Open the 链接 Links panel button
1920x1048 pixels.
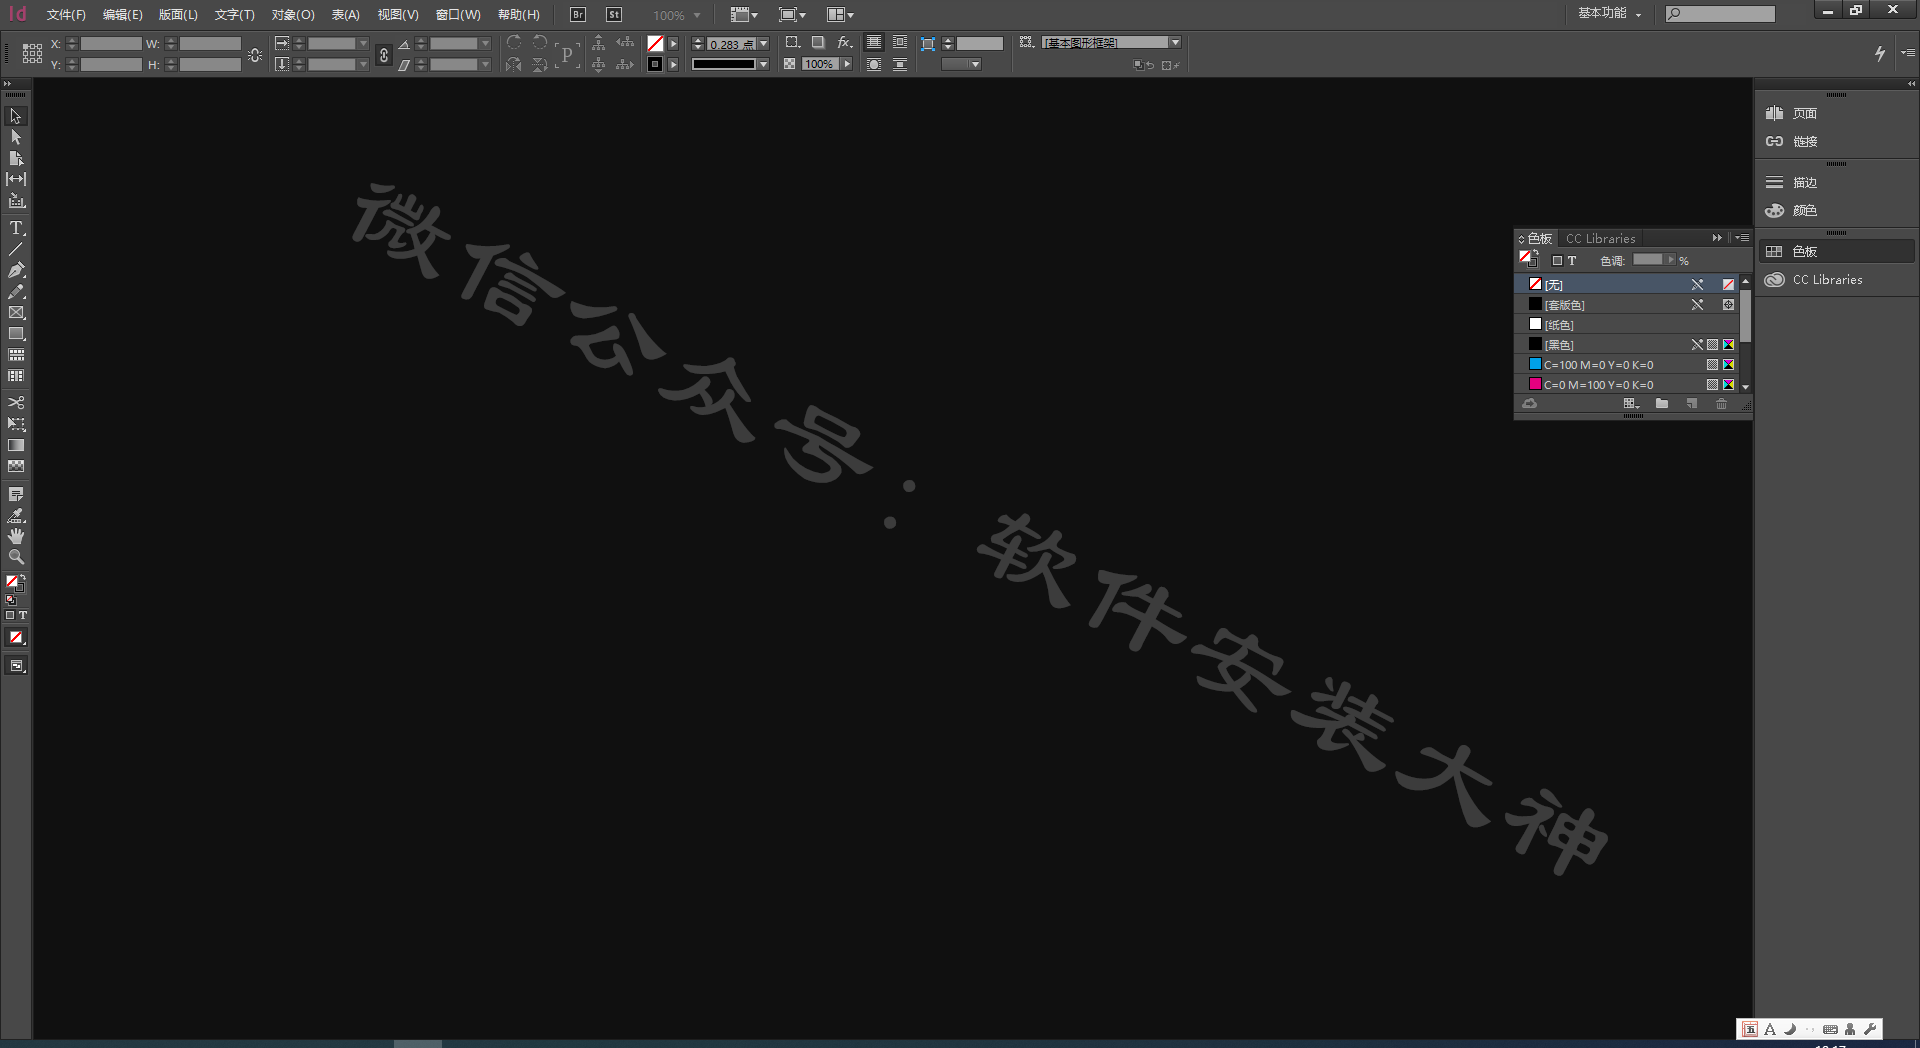[x=1836, y=141]
